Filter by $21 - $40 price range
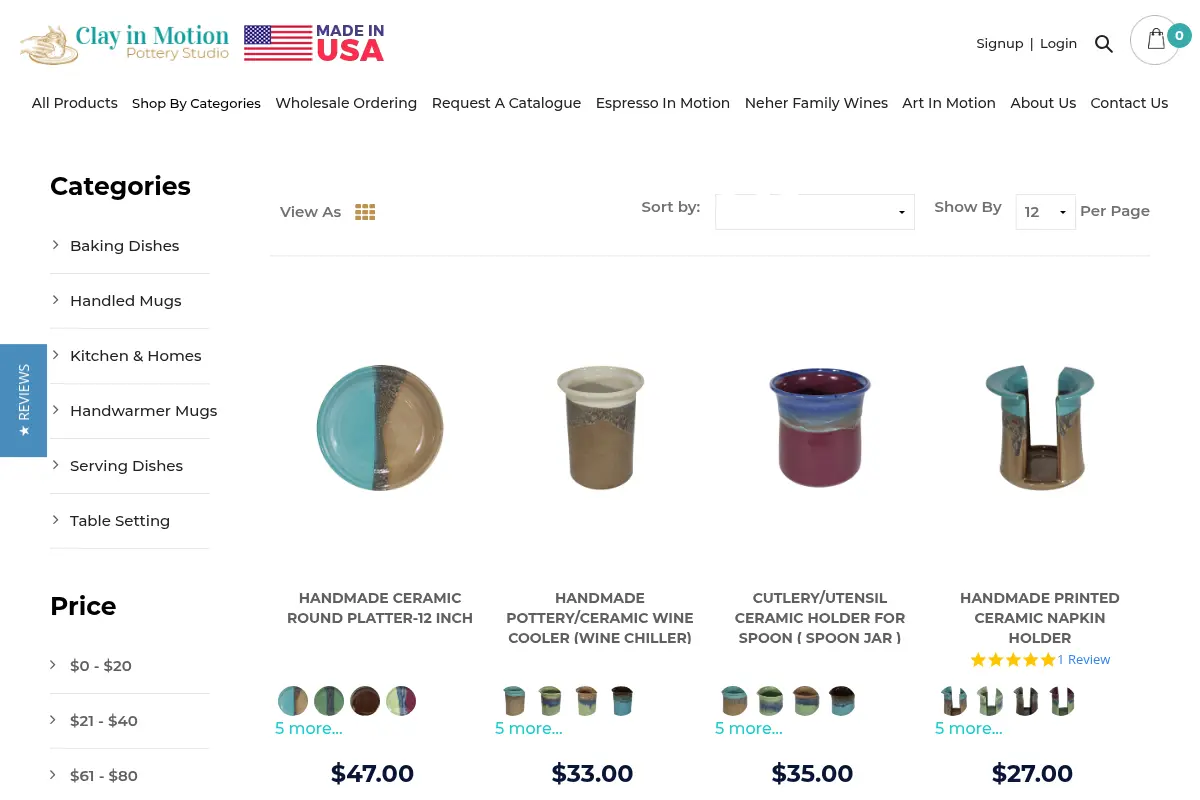The image size is (1200, 800). 104,720
